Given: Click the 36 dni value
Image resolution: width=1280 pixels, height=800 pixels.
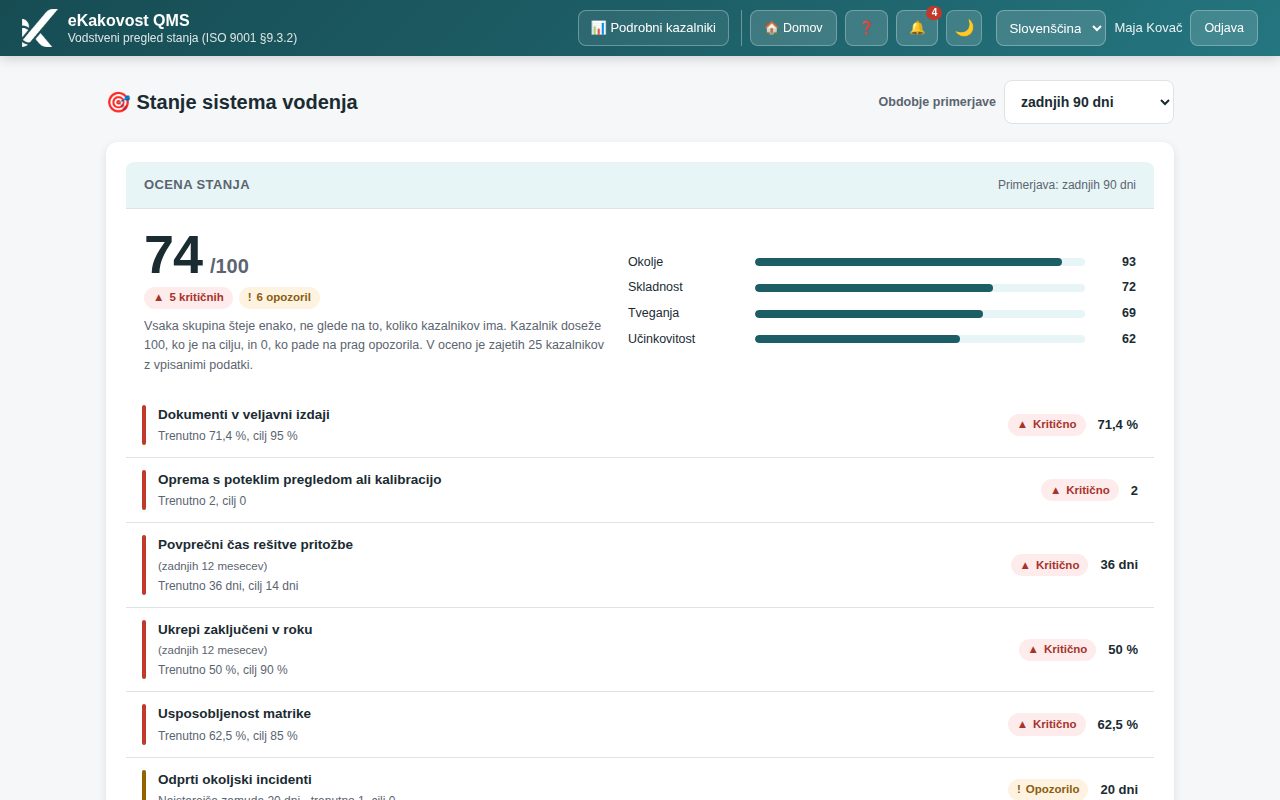Looking at the screenshot, I should [x=1119, y=565].
